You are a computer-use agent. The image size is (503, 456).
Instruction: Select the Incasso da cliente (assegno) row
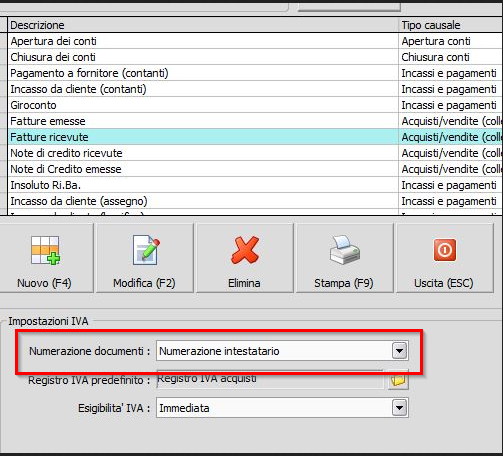255,201
